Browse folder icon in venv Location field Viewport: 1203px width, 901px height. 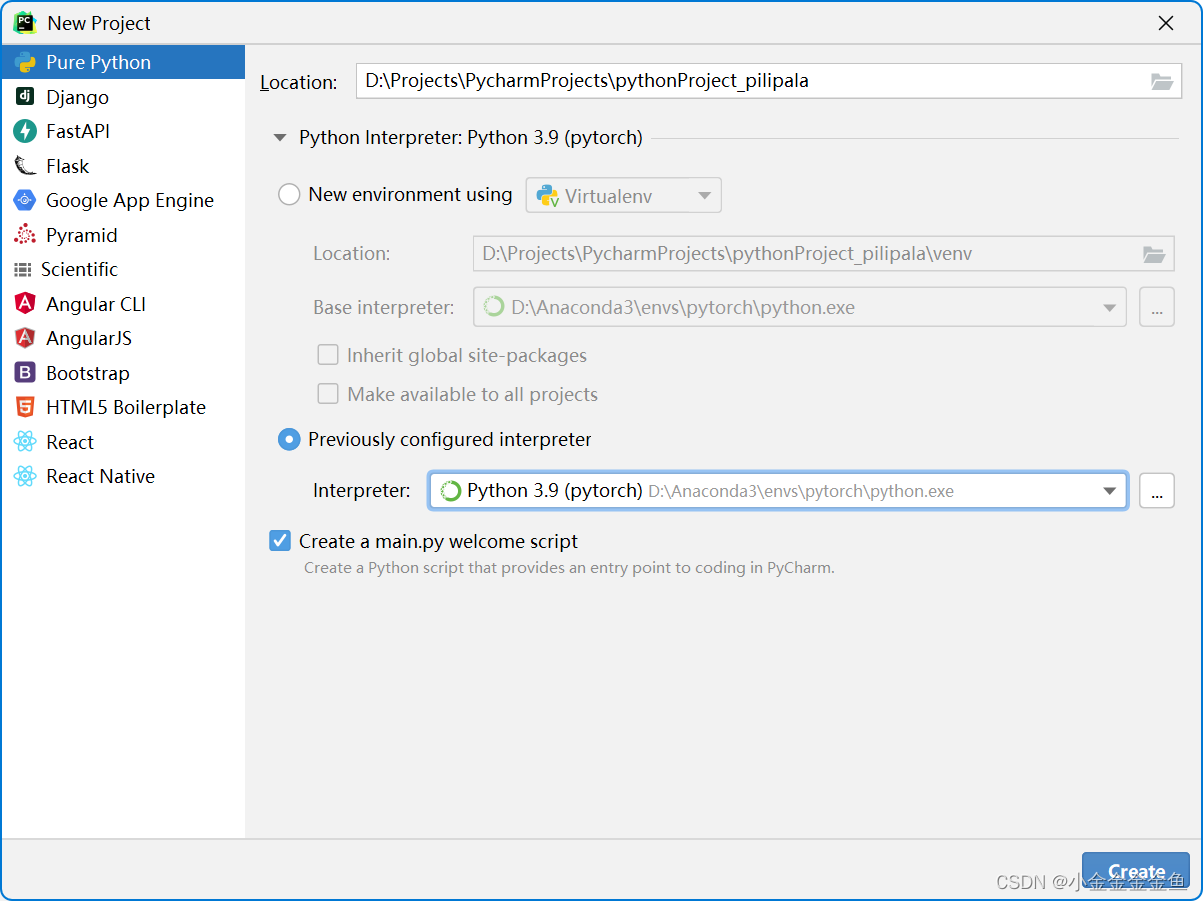pos(1154,254)
